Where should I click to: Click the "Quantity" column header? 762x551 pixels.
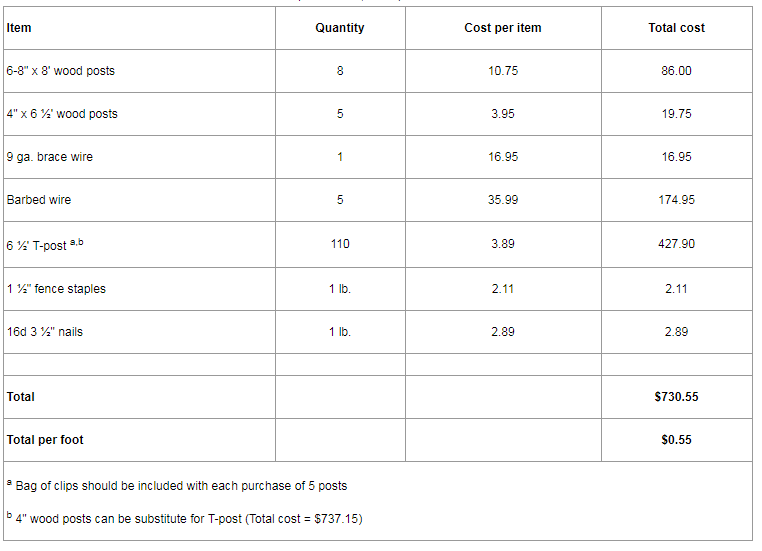(340, 28)
